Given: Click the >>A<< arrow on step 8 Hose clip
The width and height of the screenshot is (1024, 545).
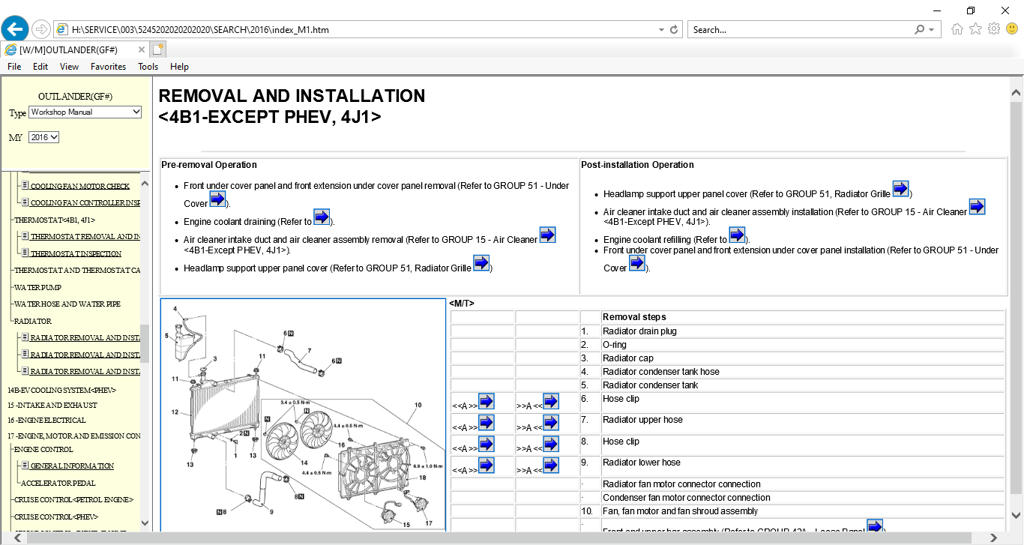Looking at the screenshot, I should [x=551, y=444].
